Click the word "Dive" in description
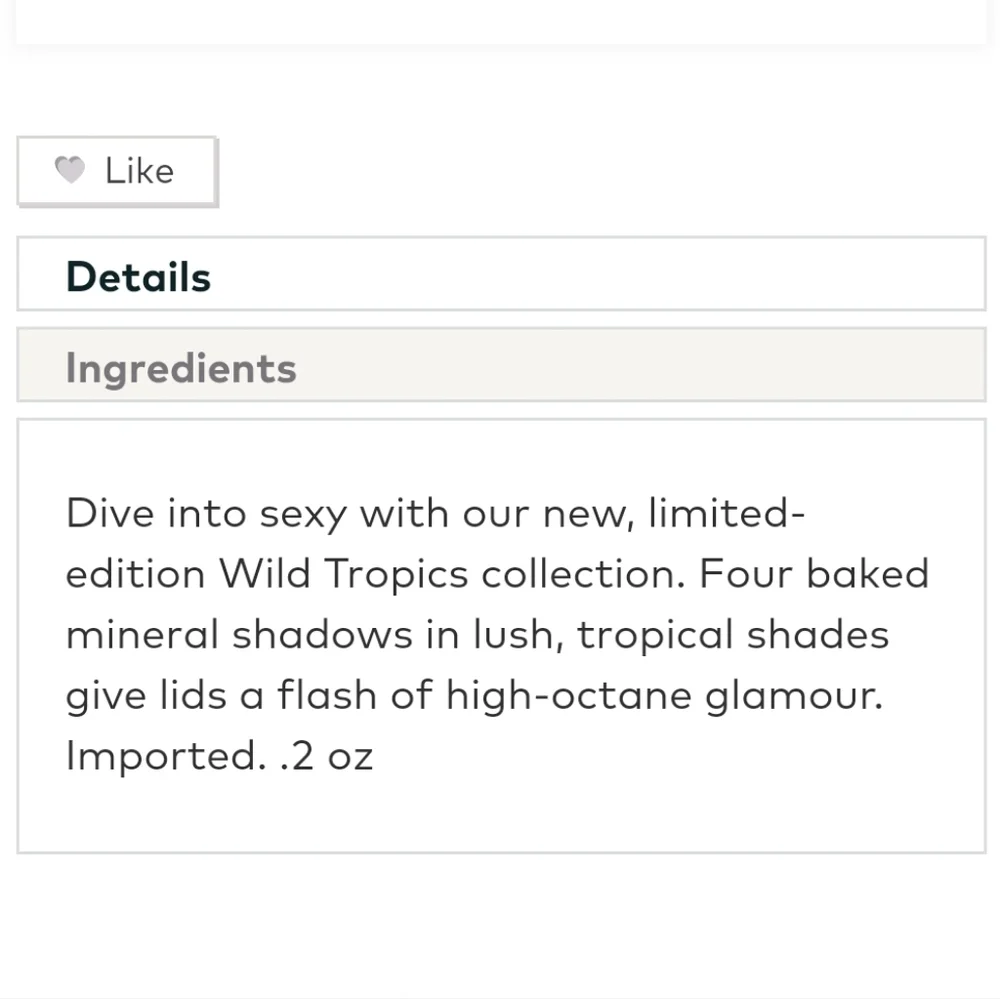Viewport: 1000px width, 999px height. click(110, 513)
